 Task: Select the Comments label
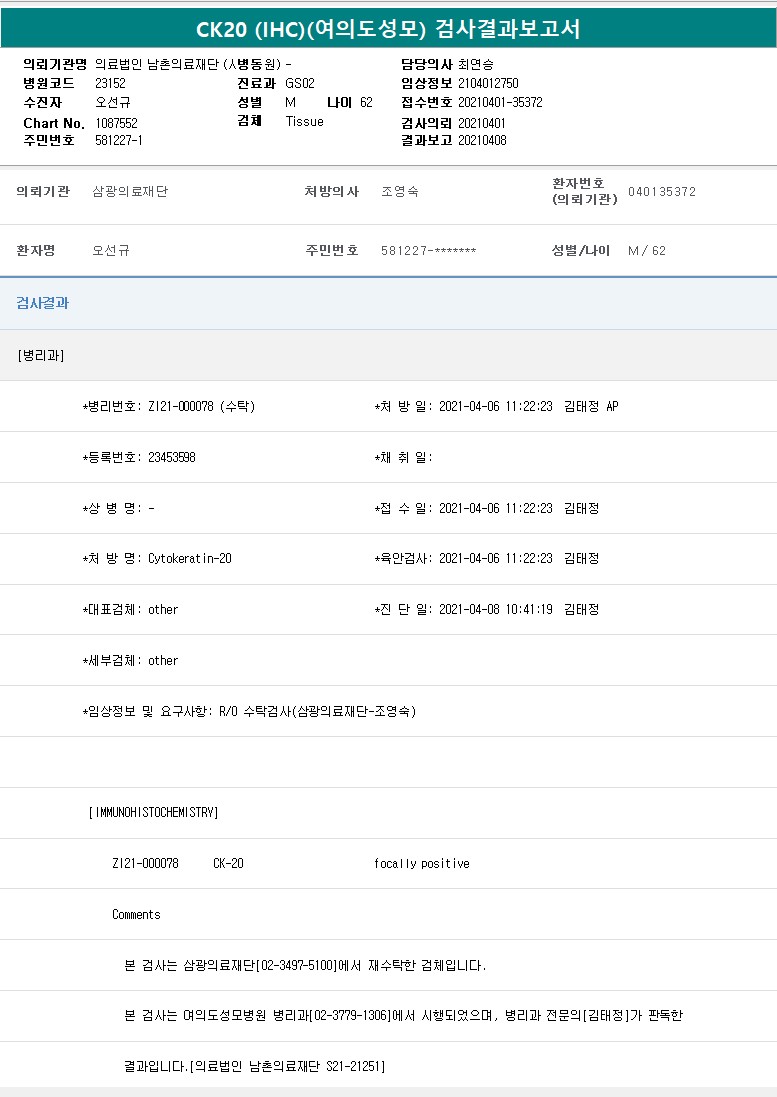tap(136, 914)
